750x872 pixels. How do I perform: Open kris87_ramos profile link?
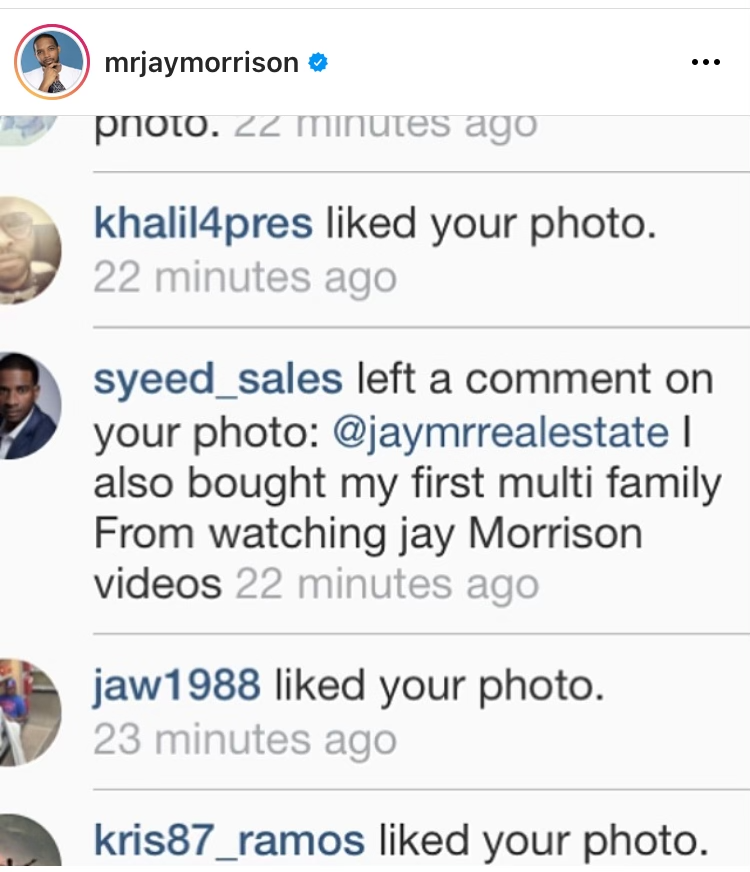(x=229, y=840)
